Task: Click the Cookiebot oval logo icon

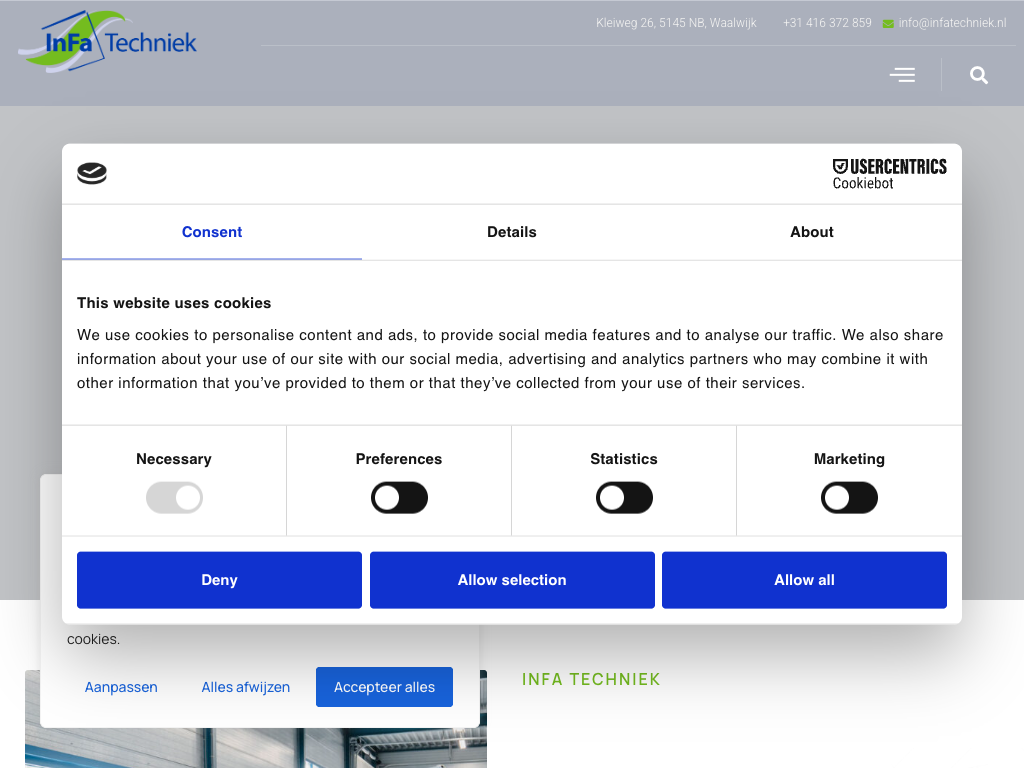Action: click(92, 174)
